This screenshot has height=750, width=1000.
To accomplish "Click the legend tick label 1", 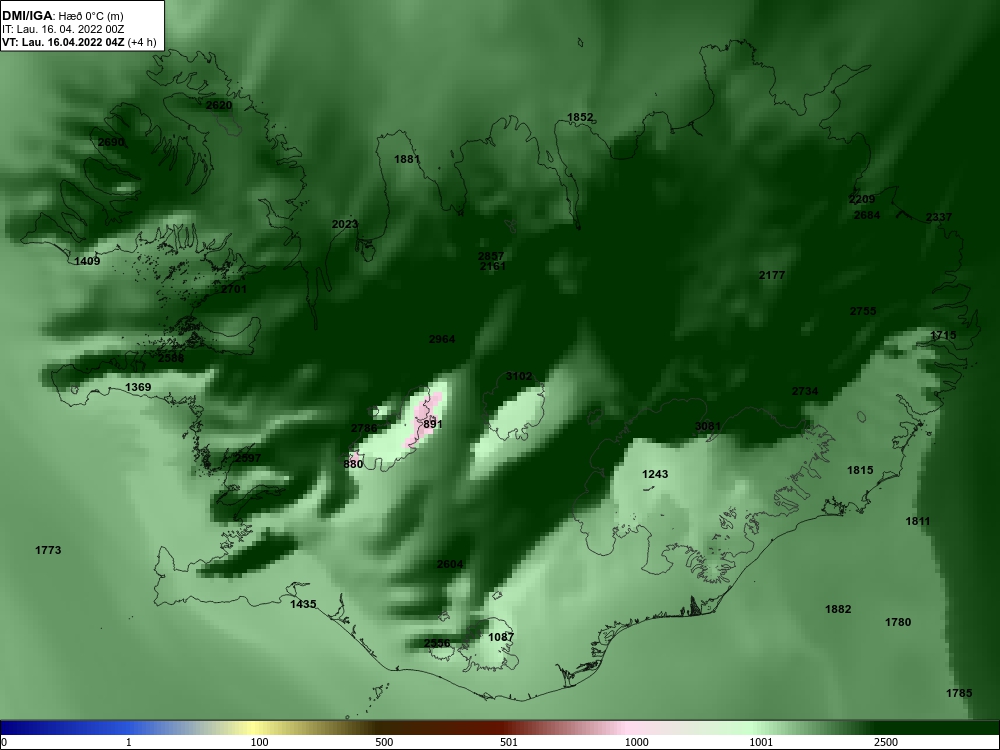I will point(129,742).
